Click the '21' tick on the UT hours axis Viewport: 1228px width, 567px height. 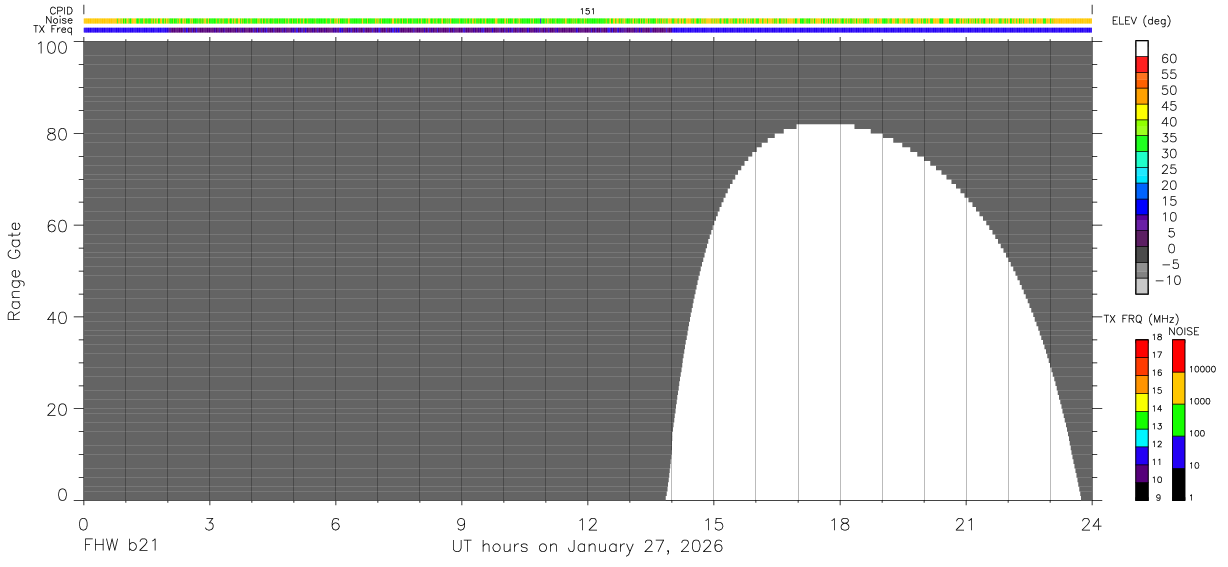point(966,524)
